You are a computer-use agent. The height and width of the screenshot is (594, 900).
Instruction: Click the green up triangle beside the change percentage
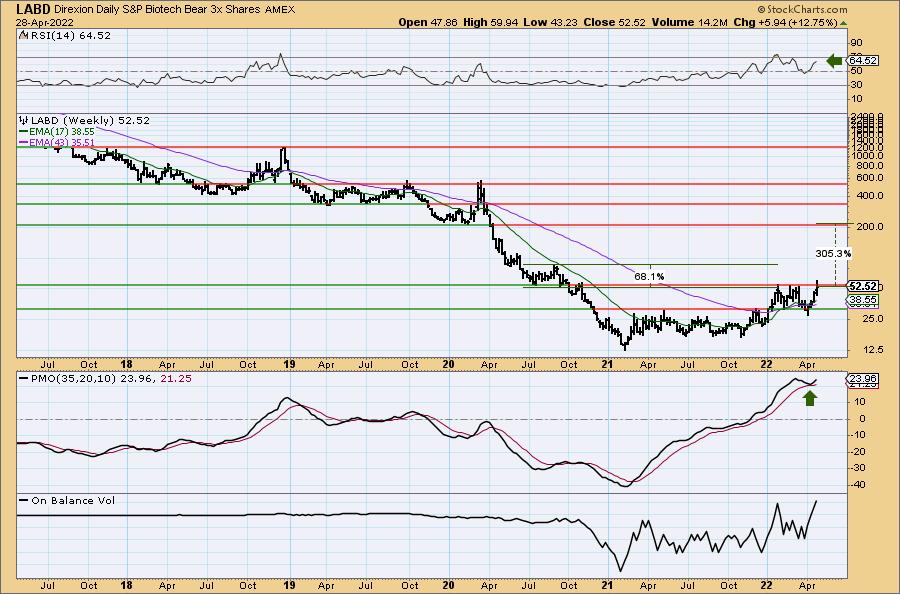[x=843, y=23]
